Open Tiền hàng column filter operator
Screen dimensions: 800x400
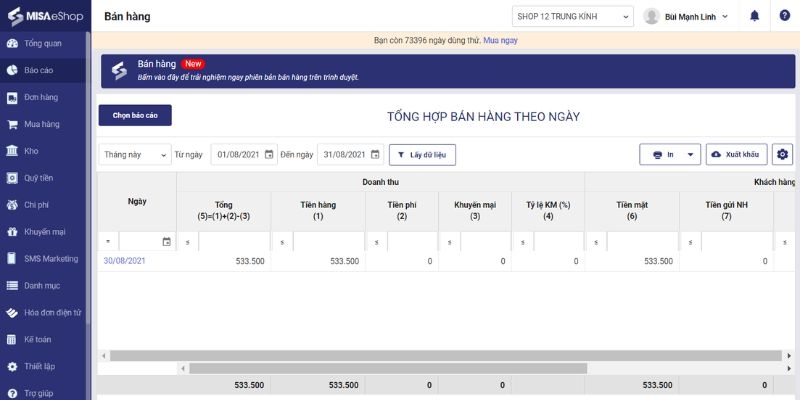click(283, 242)
